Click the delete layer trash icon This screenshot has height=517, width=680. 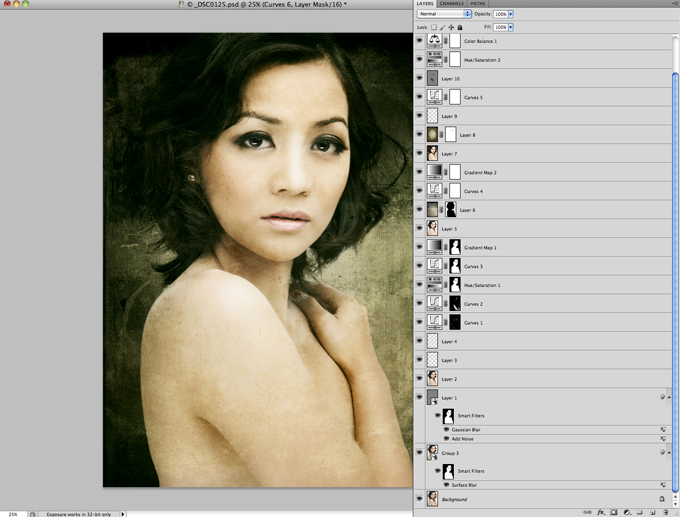tap(665, 511)
